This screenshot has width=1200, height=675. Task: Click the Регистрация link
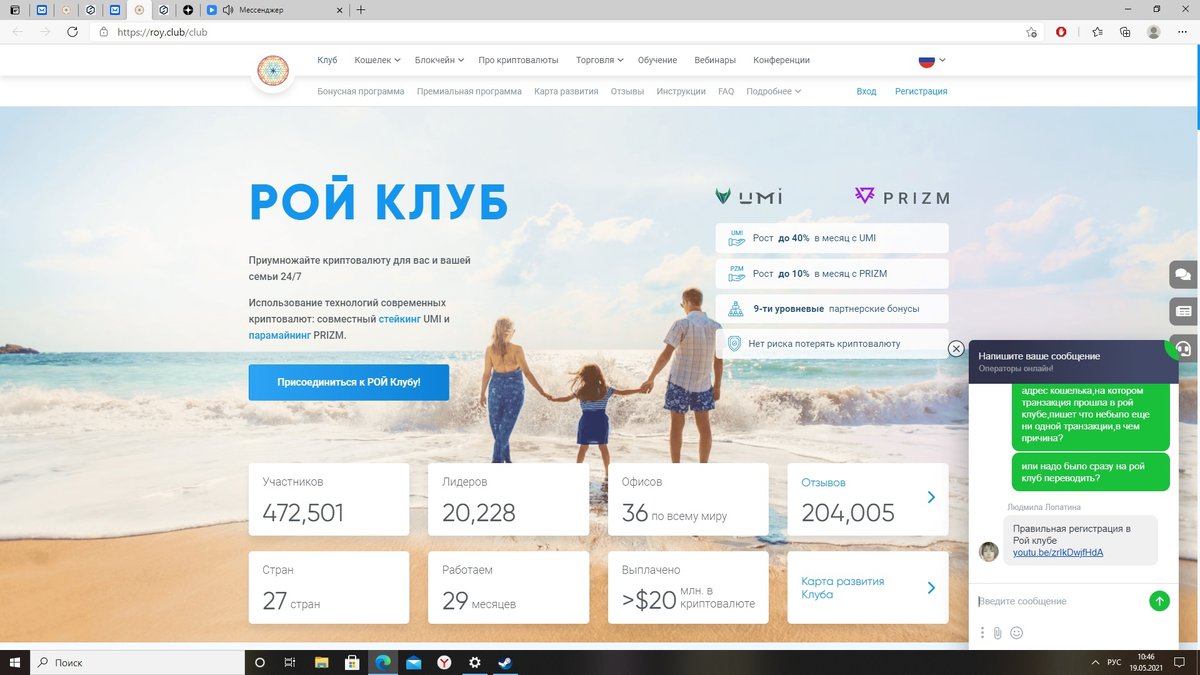click(921, 91)
